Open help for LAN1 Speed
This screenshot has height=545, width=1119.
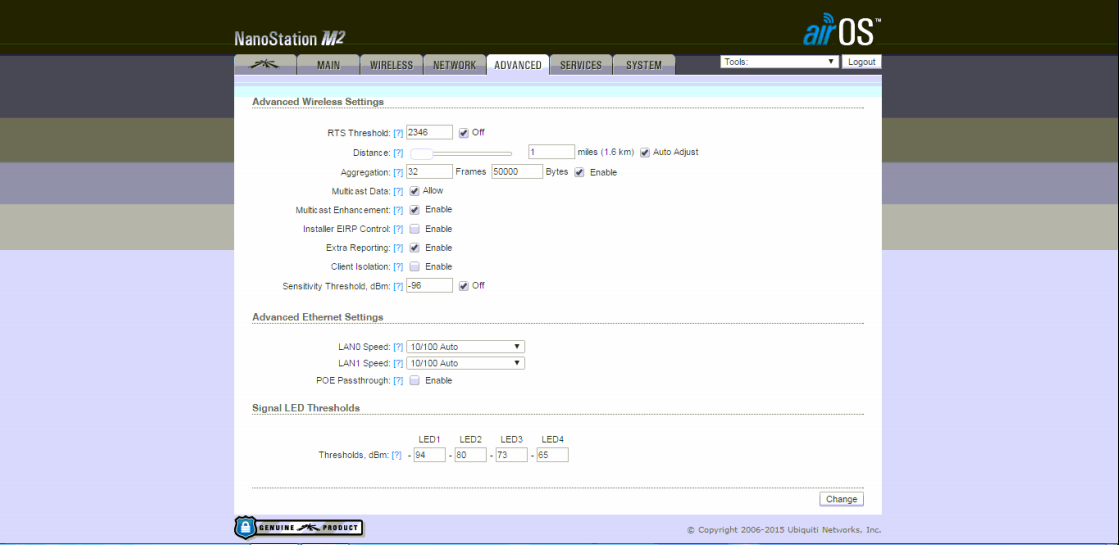[398, 364]
